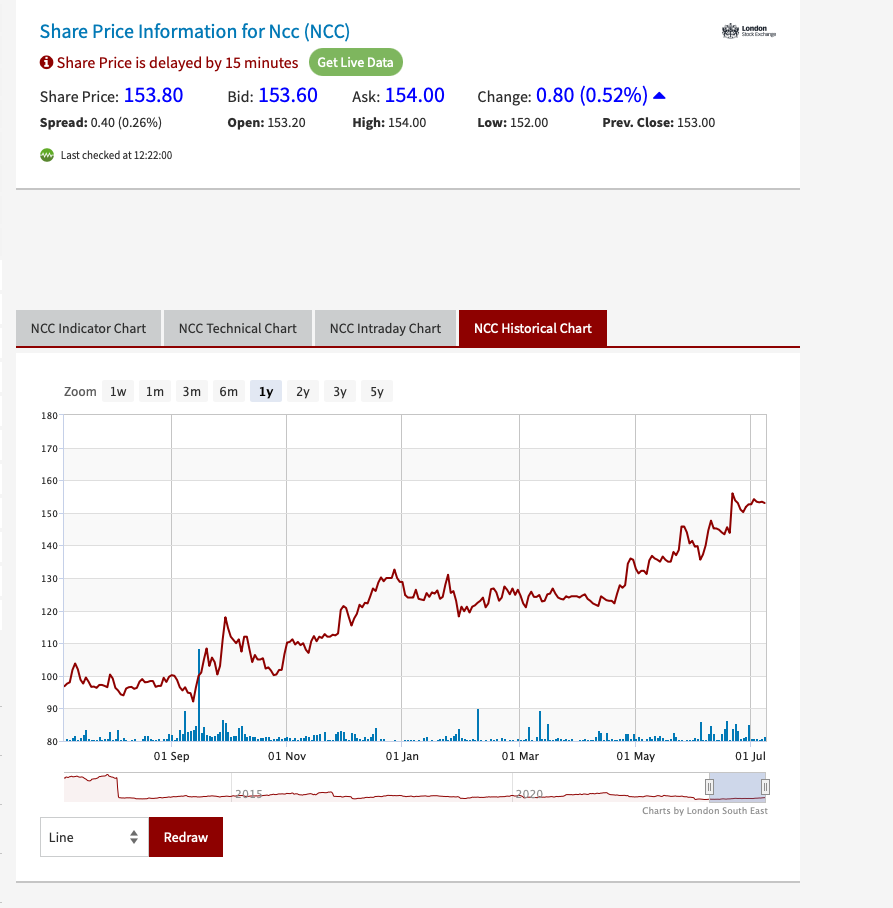This screenshot has height=908, width=893.
Task: Set chart zoom to 6m
Action: click(x=229, y=391)
